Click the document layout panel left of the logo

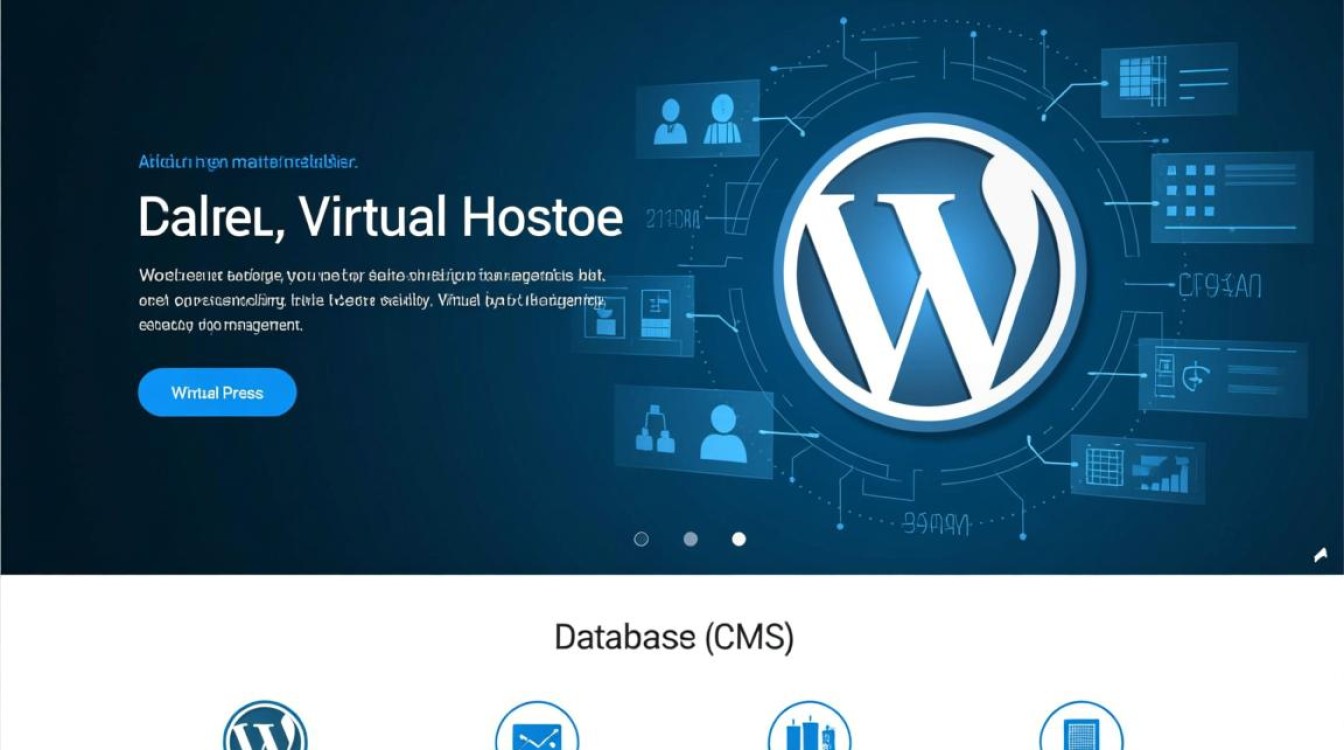pos(633,315)
